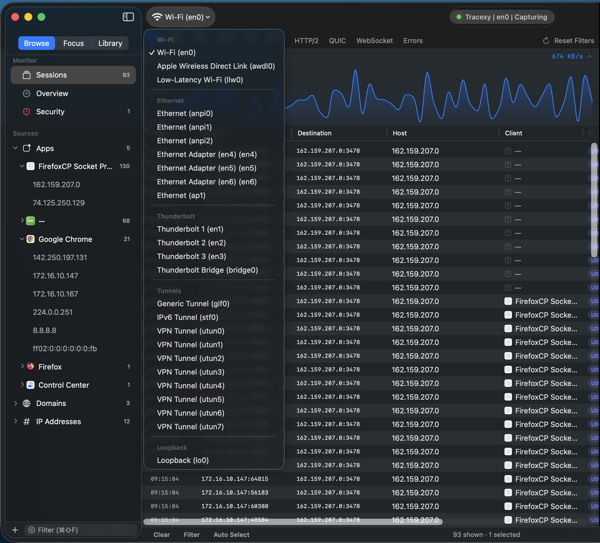
Task: Click the Reset Filters refresh icon
Action: [x=546, y=41]
